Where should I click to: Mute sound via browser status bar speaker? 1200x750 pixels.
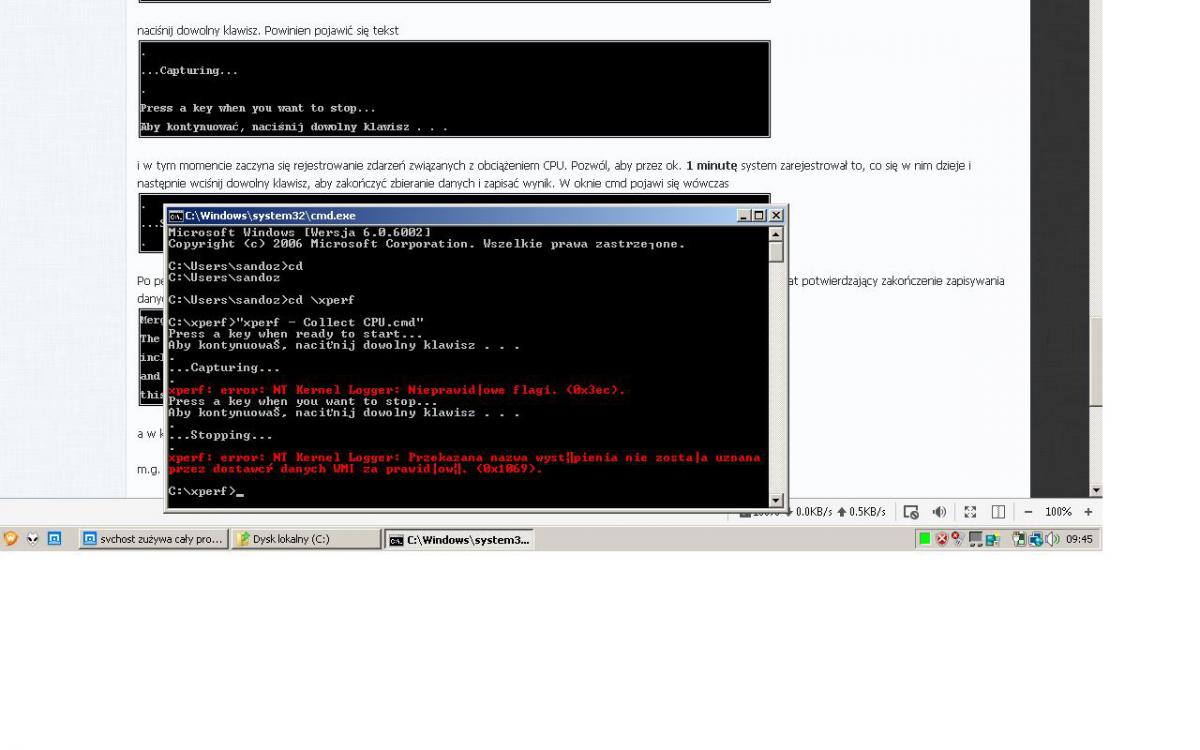pos(939,512)
